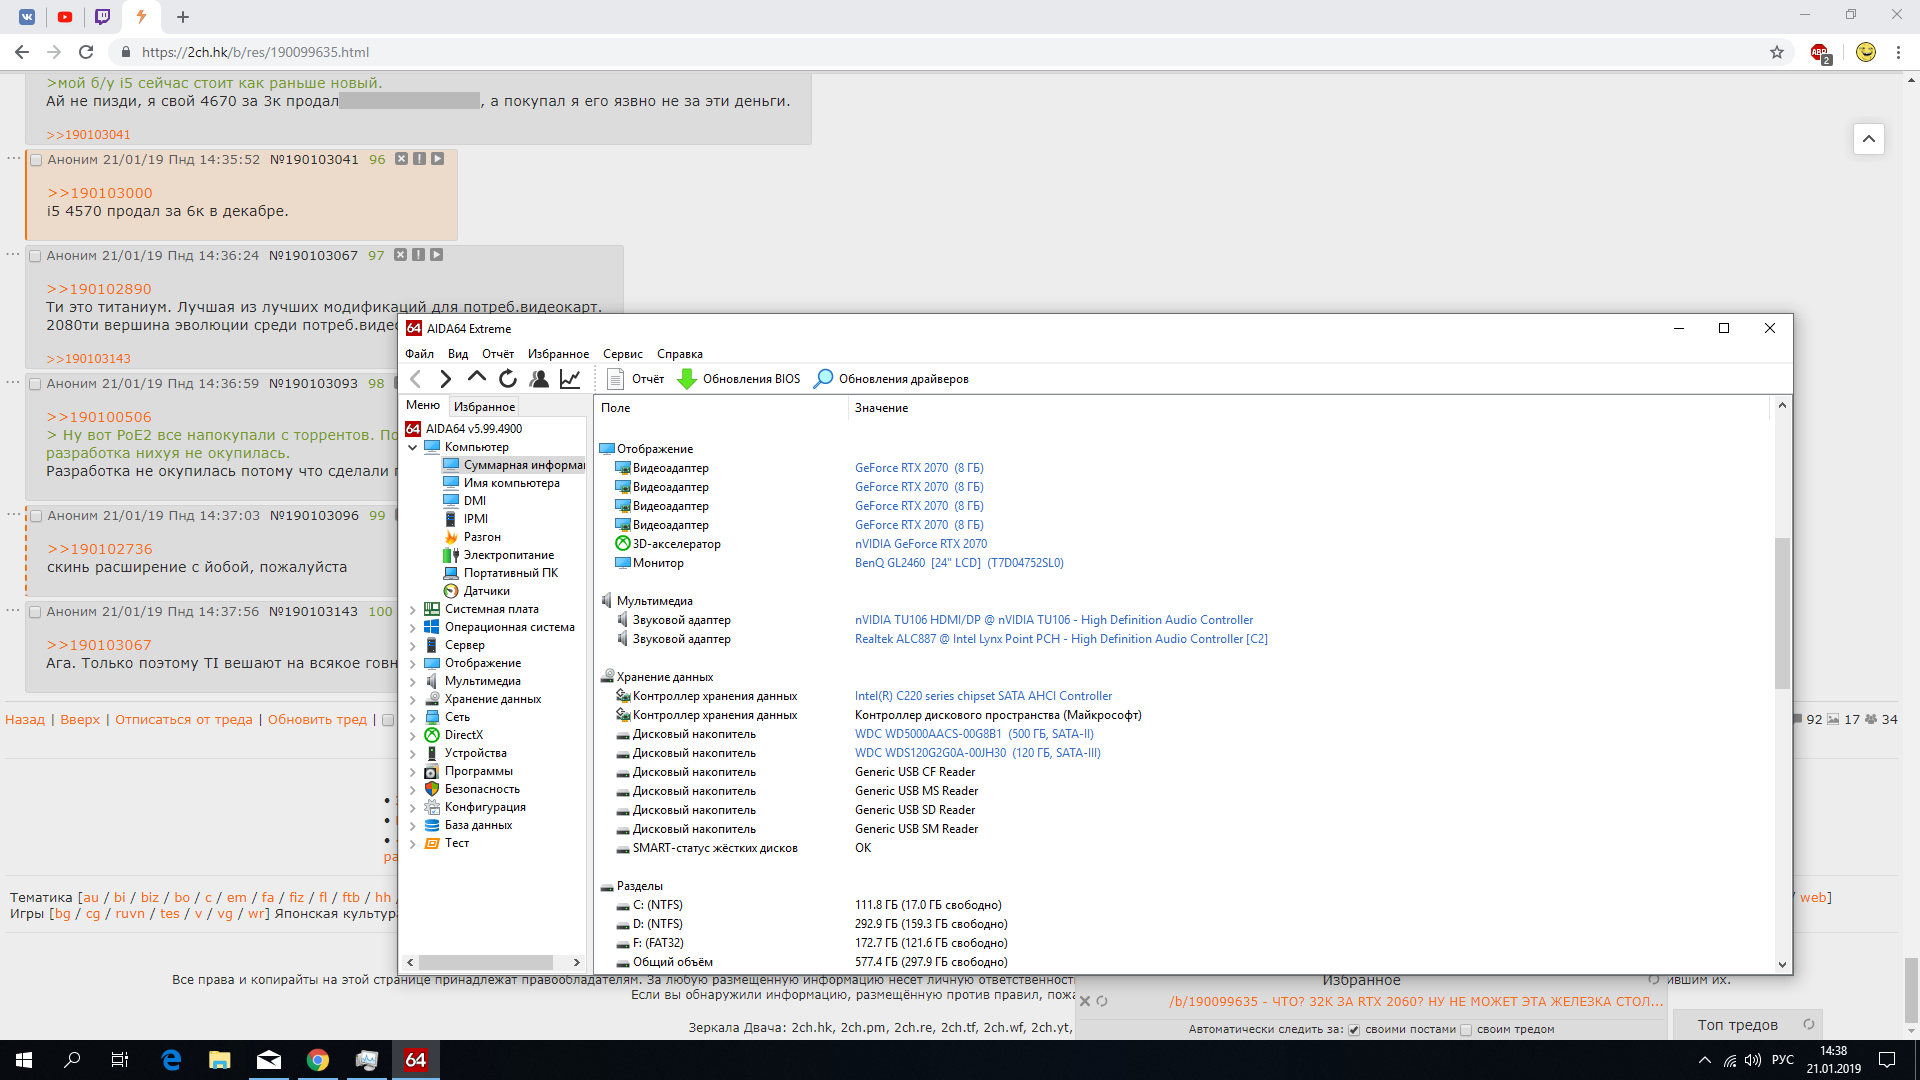Toggle the своими постами follow checkbox

point(1354,1030)
